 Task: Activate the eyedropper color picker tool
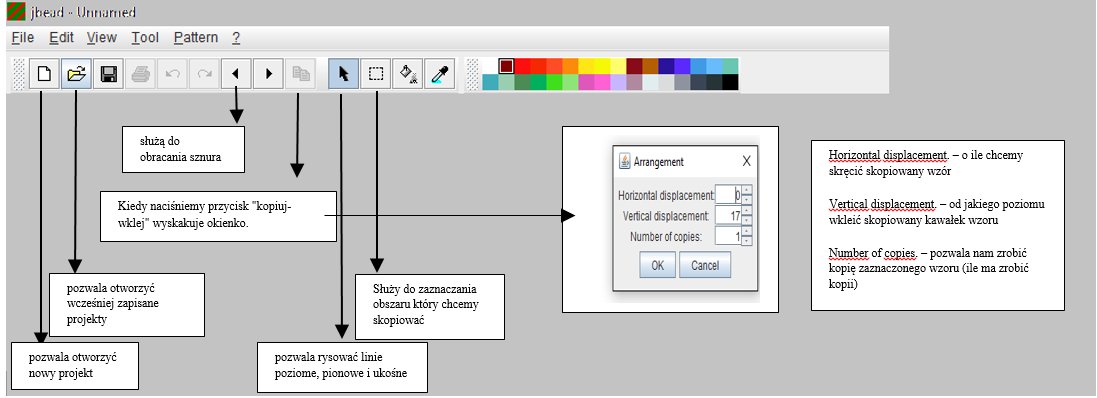(439, 73)
